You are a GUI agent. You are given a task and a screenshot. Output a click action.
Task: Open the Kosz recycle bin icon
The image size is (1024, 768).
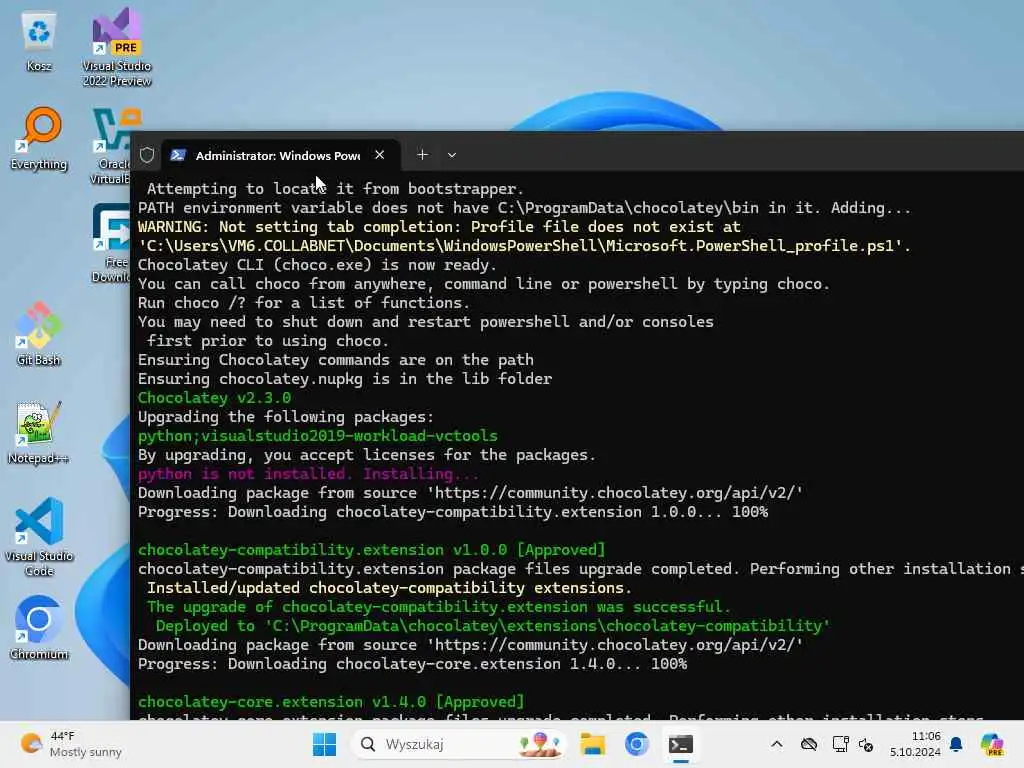(39, 40)
